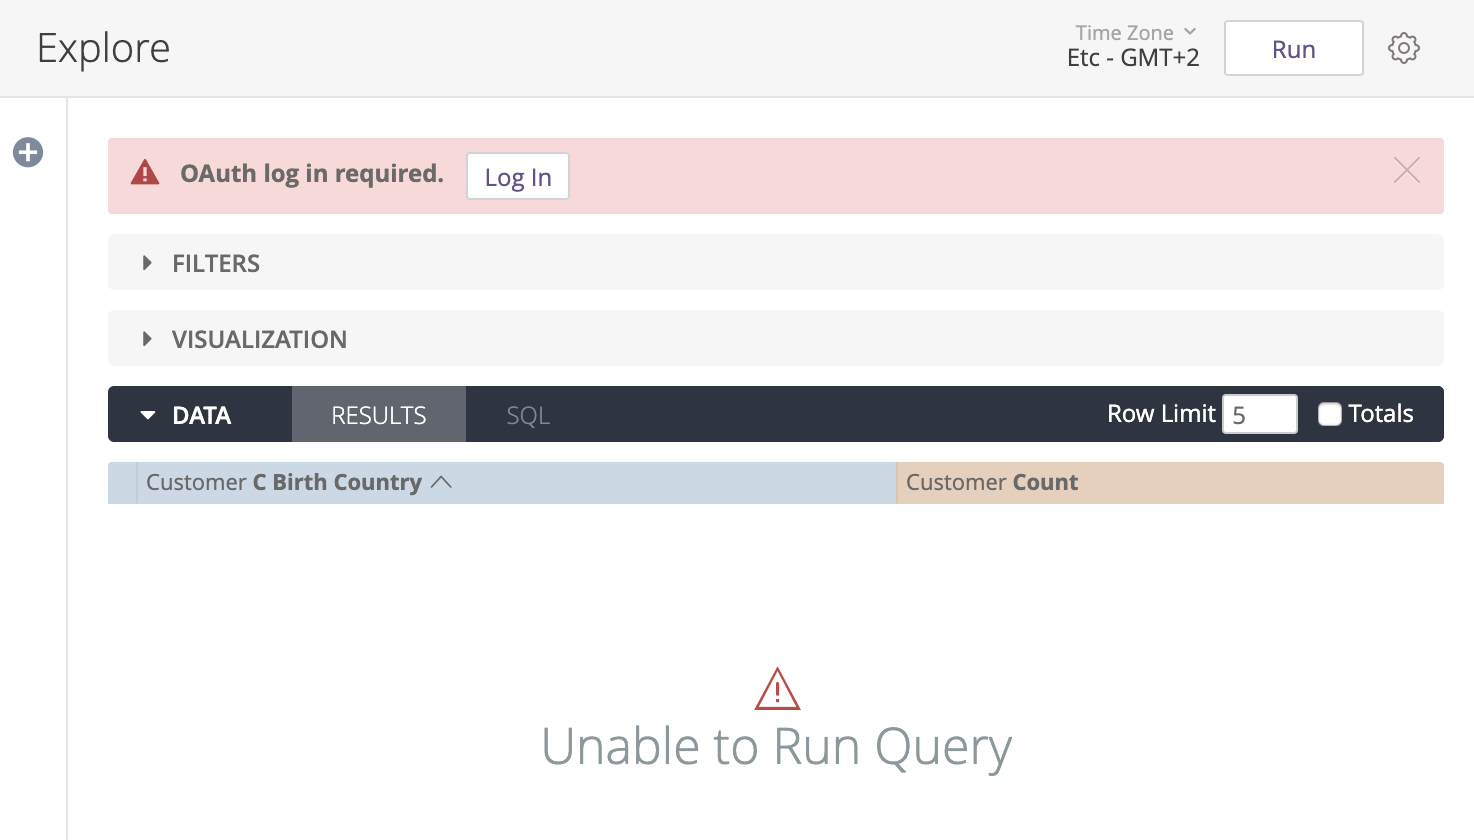The height and width of the screenshot is (840, 1474).
Task: Dismiss the OAuth log in notification
Action: point(1406,170)
